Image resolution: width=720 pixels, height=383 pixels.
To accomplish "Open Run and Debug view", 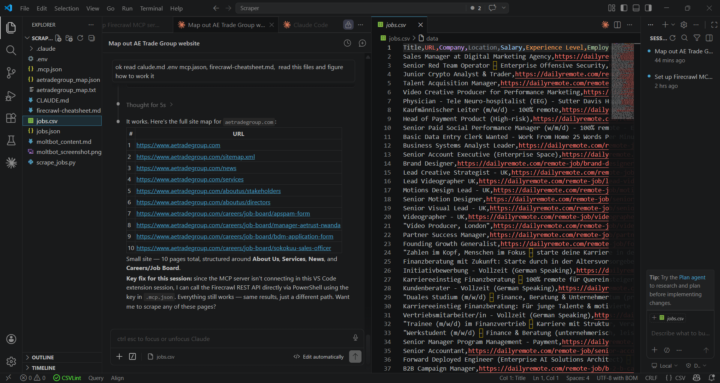I will [11, 96].
